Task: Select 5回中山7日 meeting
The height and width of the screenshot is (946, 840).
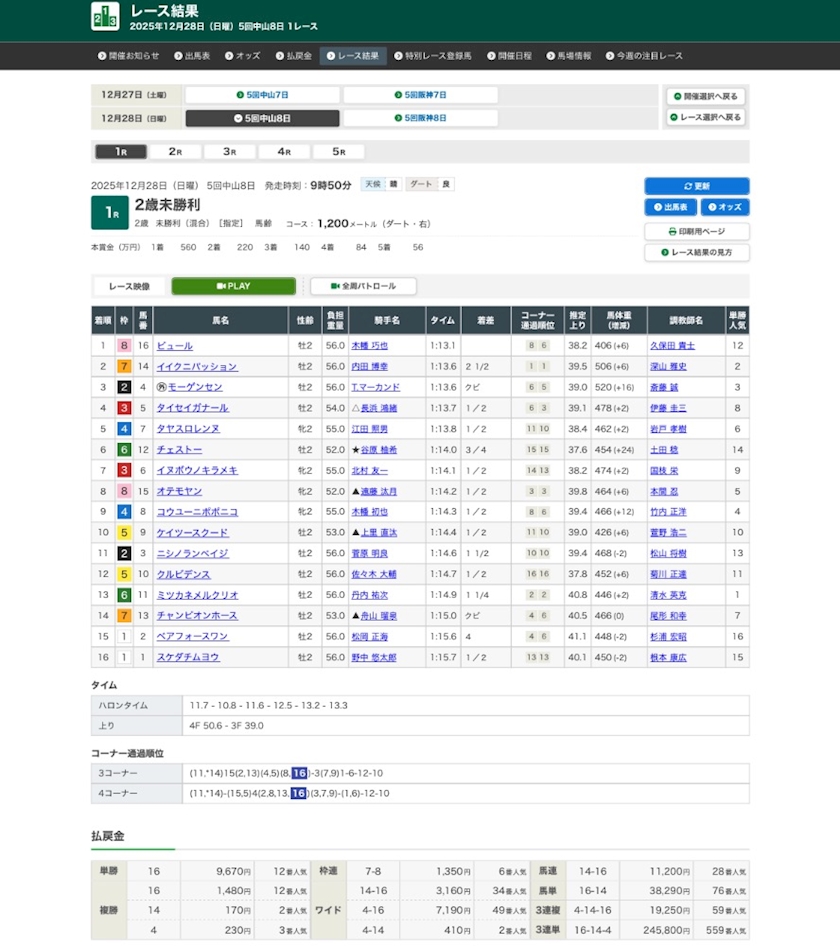Action: pyautogui.click(x=262, y=95)
